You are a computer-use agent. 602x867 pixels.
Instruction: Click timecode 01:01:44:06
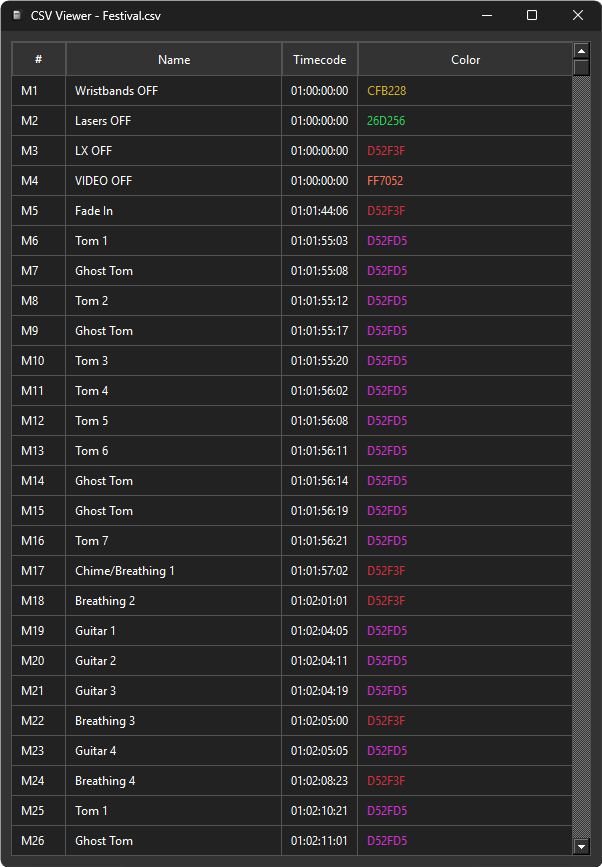pos(320,211)
